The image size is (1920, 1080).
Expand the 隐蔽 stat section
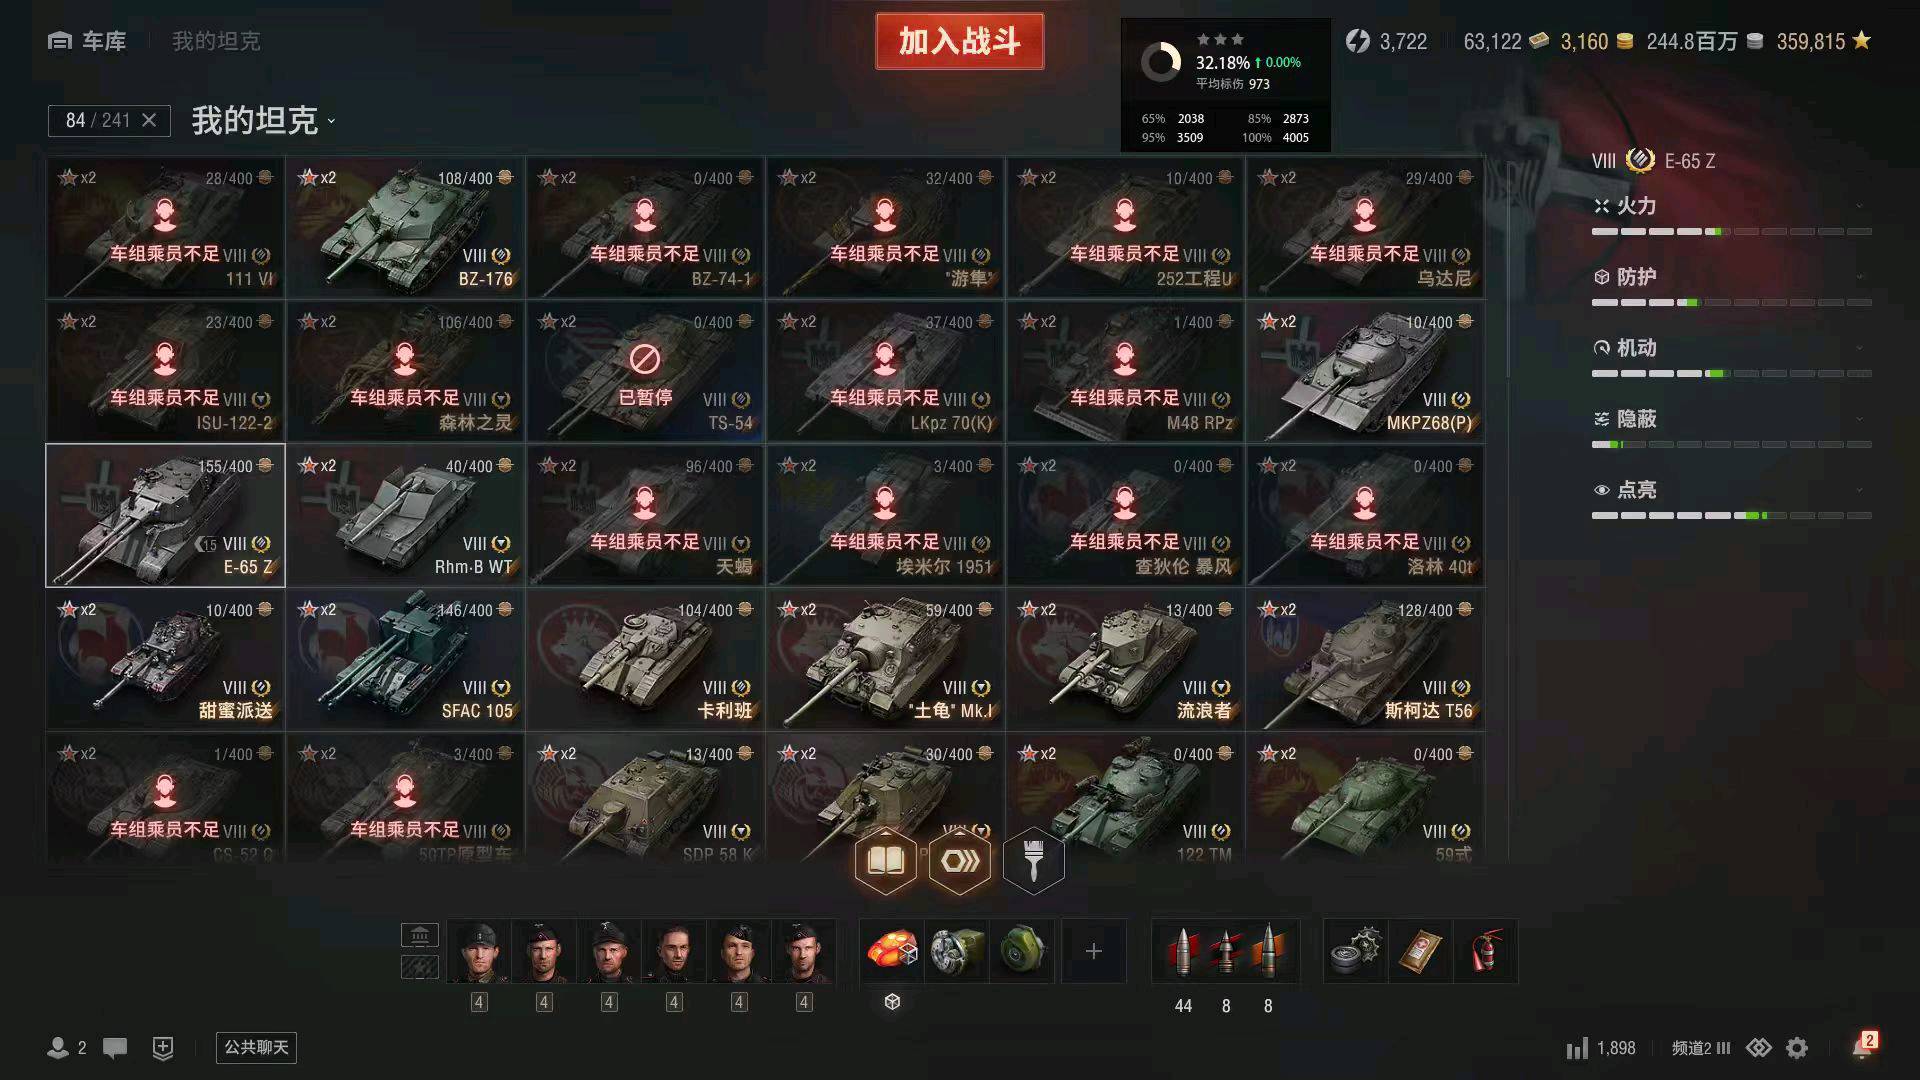click(1731, 419)
